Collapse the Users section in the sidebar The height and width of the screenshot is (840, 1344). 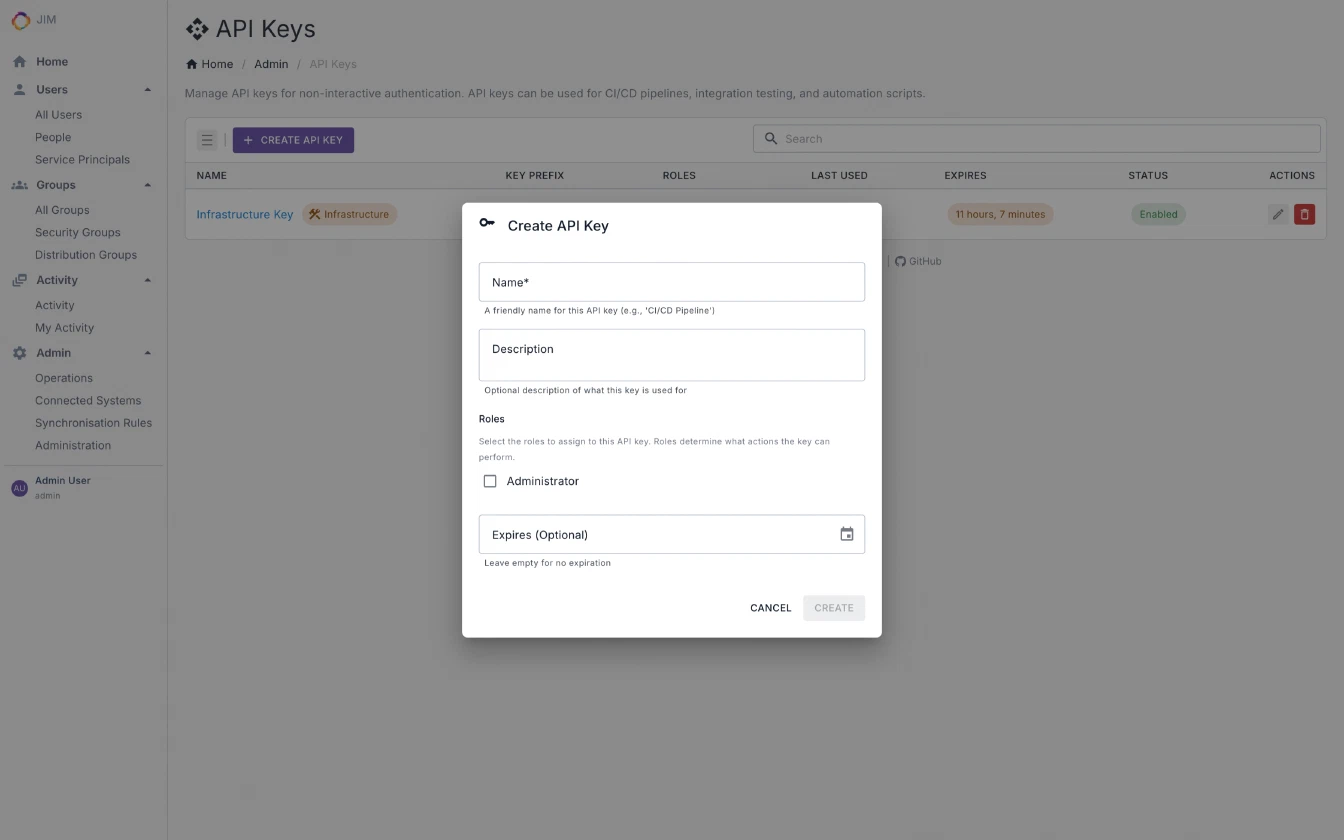(147, 89)
